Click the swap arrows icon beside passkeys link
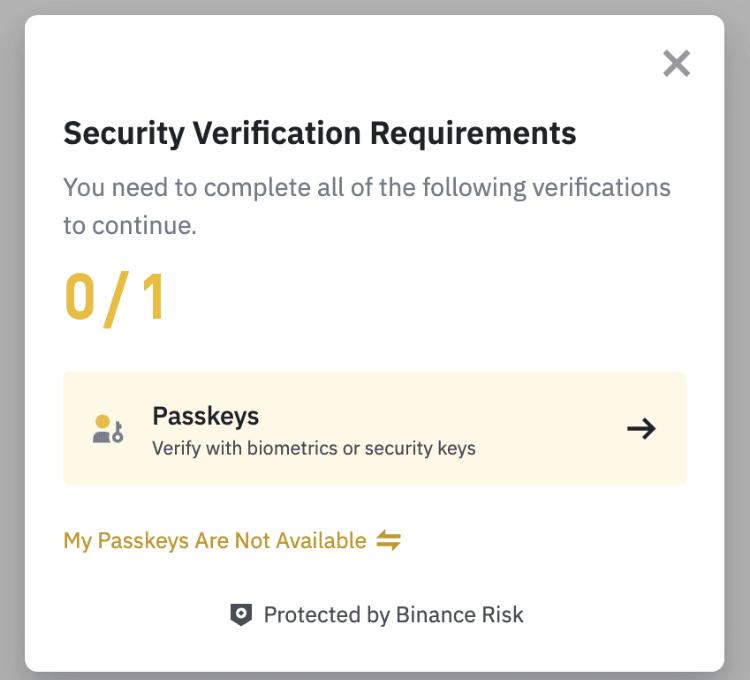 tap(389, 541)
